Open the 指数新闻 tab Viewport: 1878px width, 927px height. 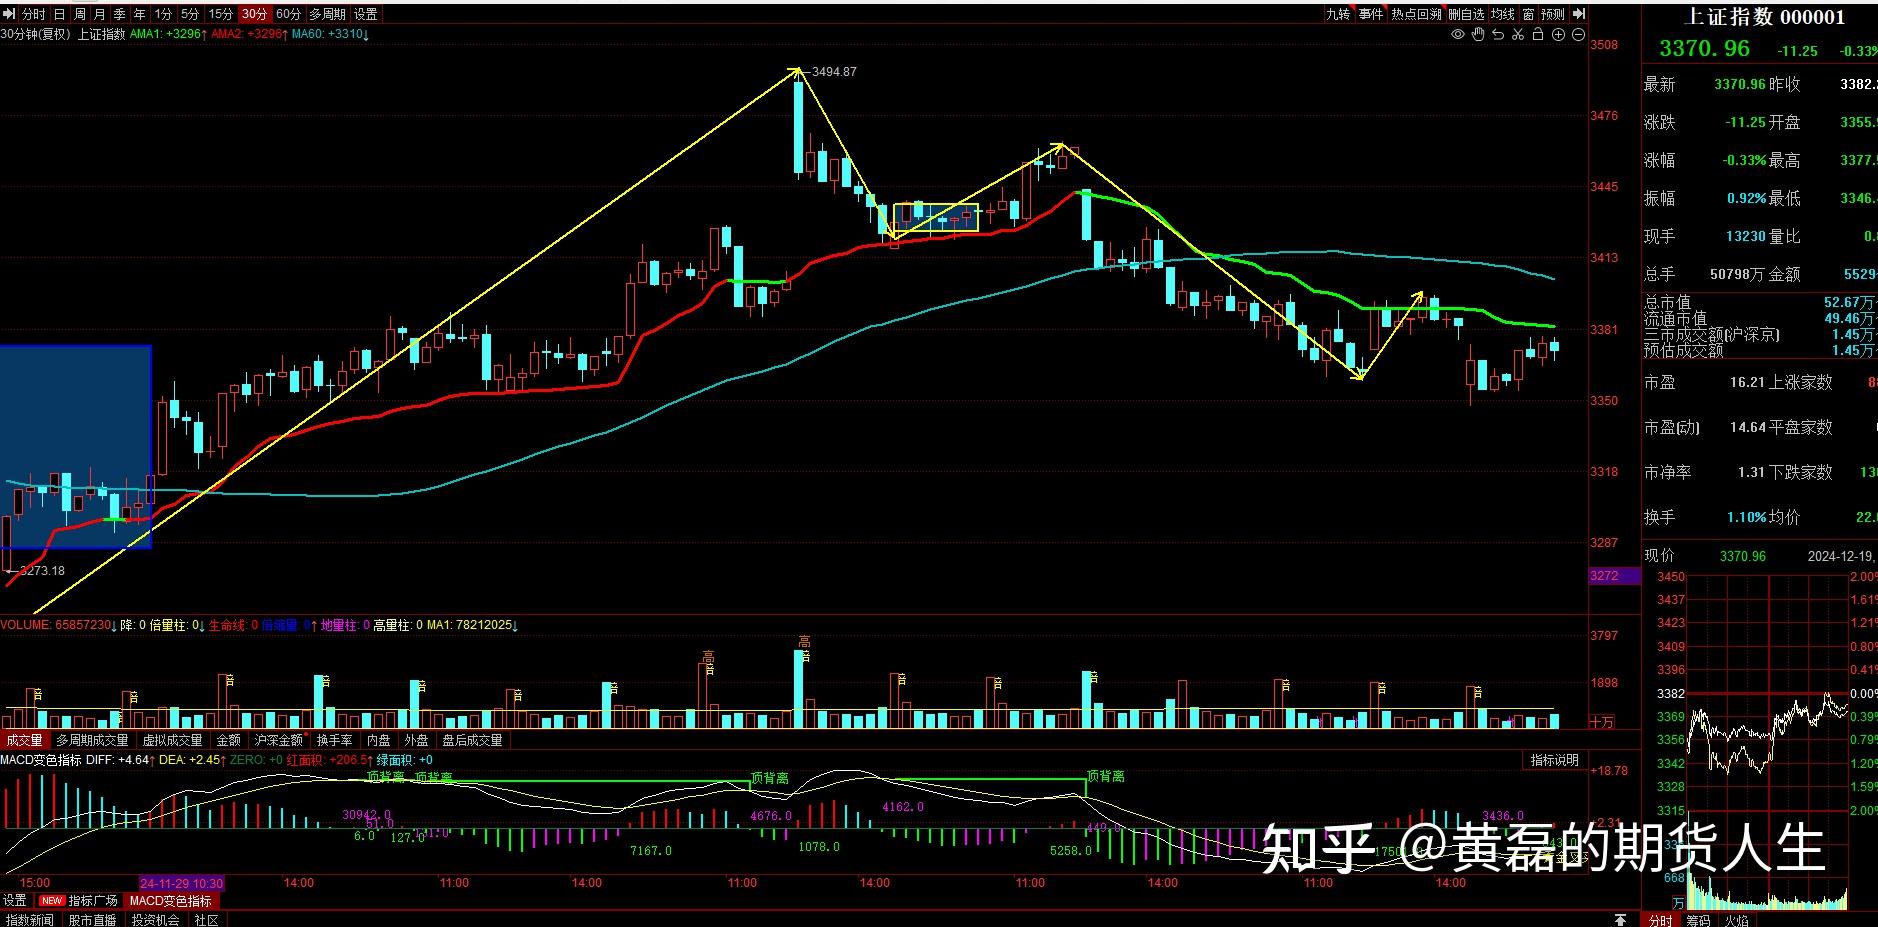[29, 919]
